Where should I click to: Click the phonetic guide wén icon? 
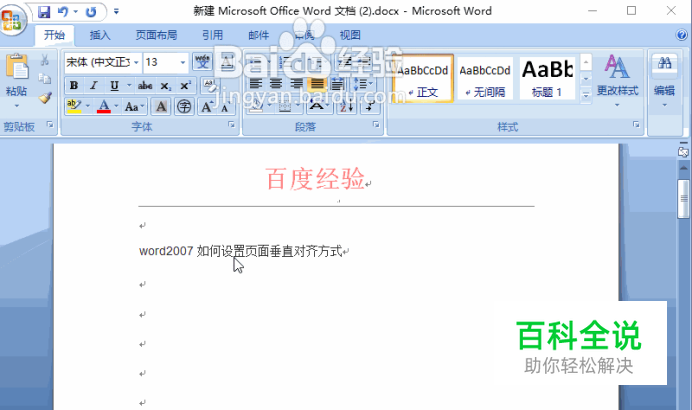pos(203,62)
